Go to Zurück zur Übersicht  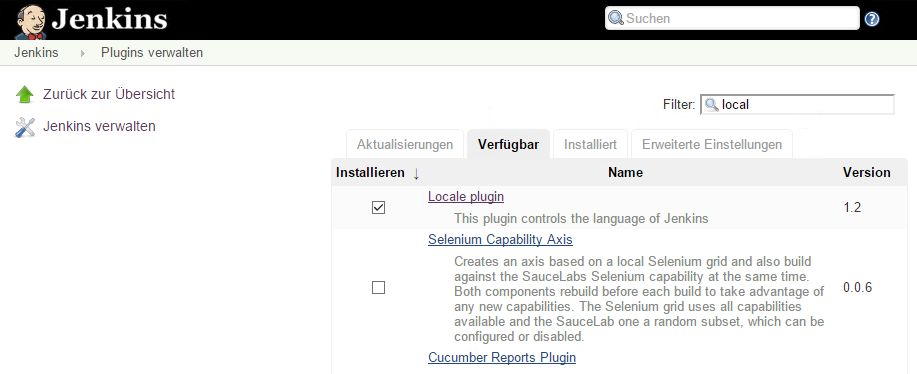109,94
